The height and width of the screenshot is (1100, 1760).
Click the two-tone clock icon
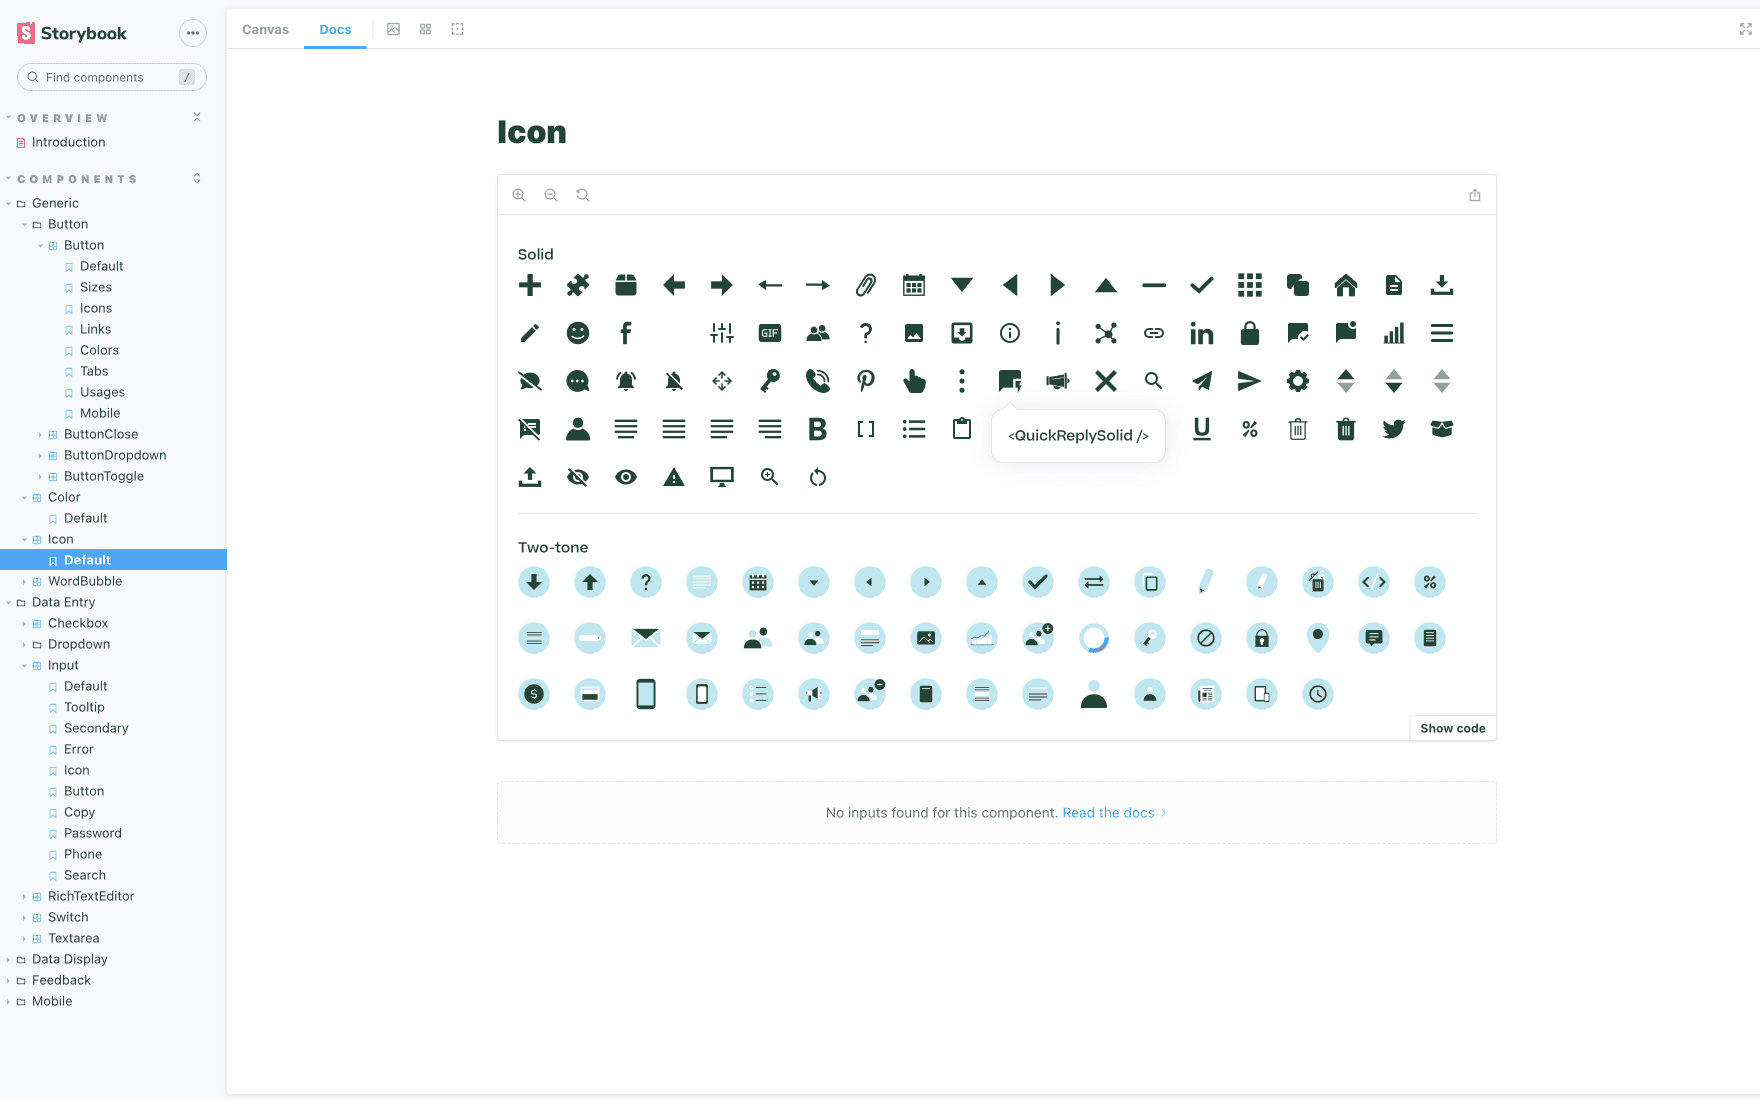coord(1317,694)
